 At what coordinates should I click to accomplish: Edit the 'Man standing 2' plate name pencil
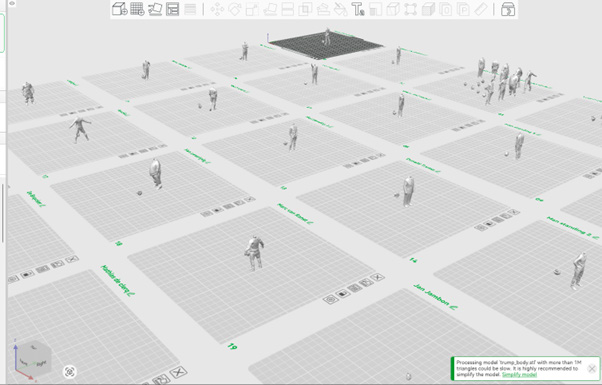[x=596, y=238]
